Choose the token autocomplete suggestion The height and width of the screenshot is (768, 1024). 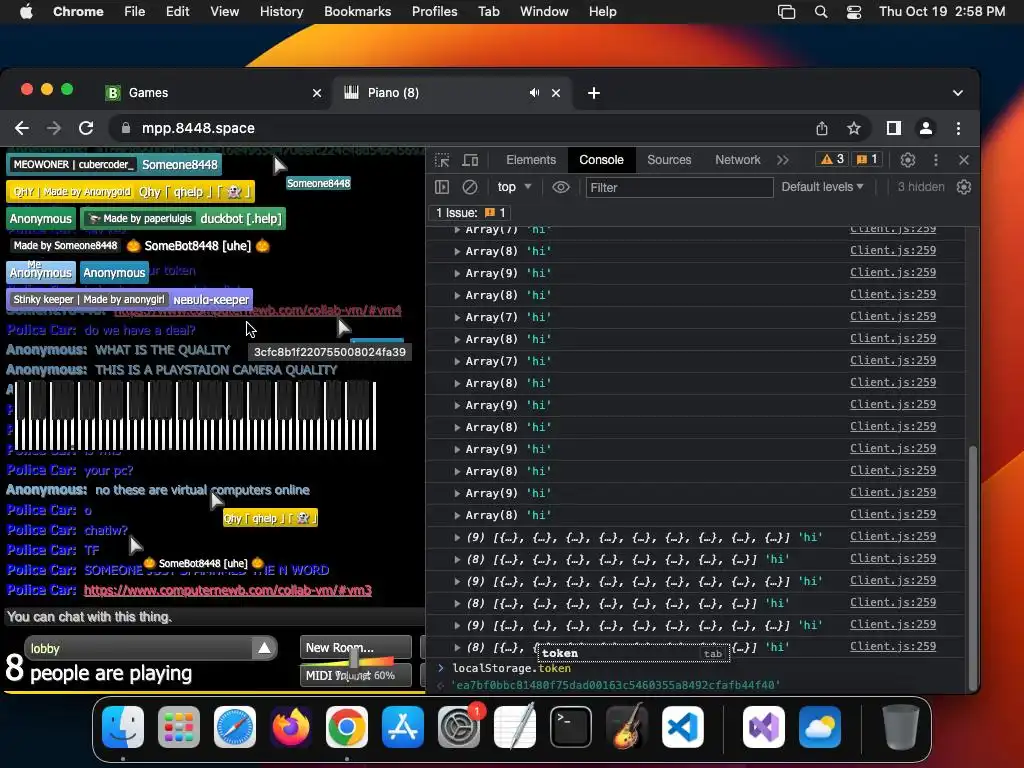pyautogui.click(x=633, y=653)
